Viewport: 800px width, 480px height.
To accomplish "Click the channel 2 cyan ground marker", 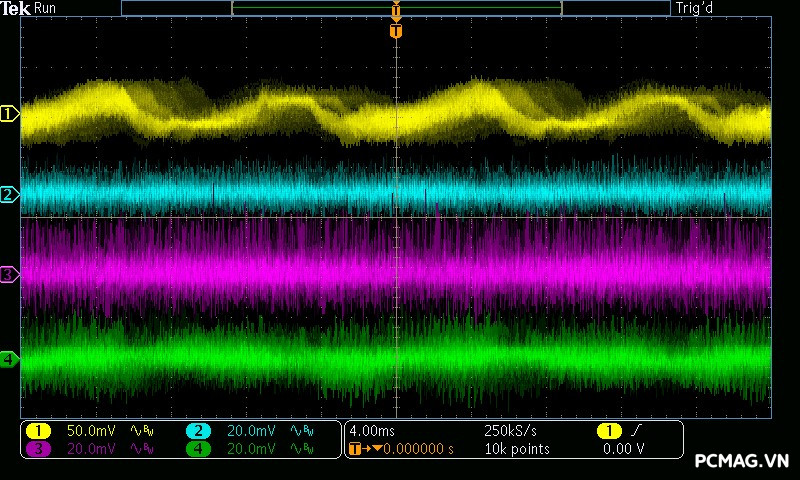I will (x=9, y=194).
